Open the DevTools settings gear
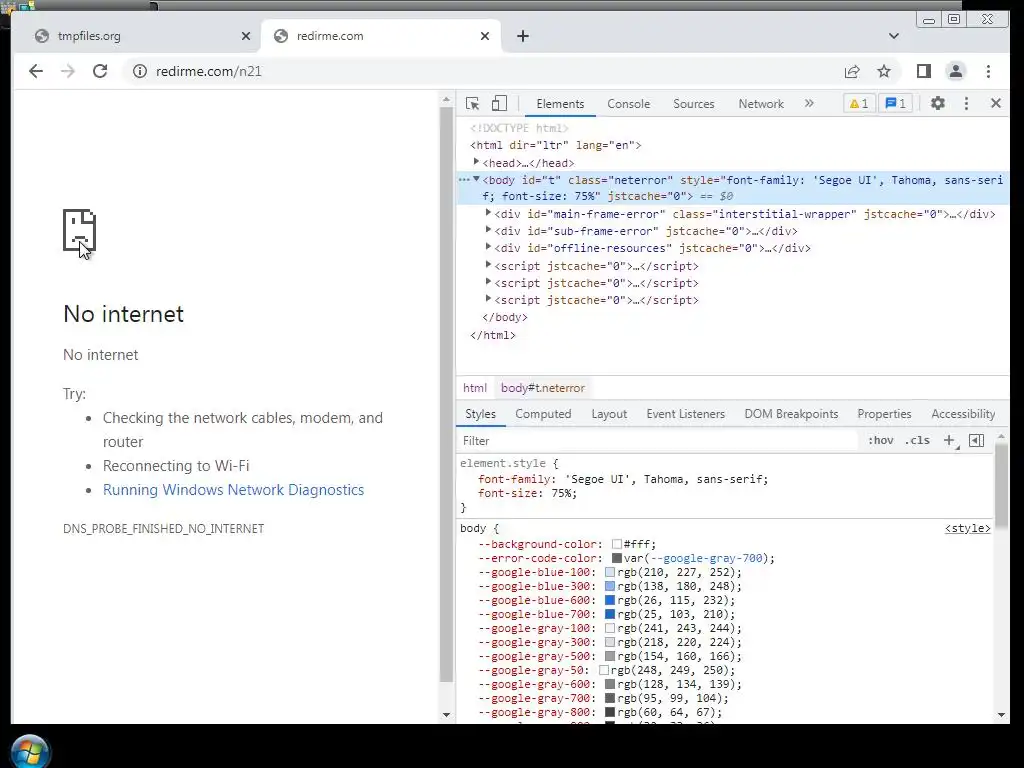The image size is (1024, 768). pyautogui.click(x=938, y=103)
